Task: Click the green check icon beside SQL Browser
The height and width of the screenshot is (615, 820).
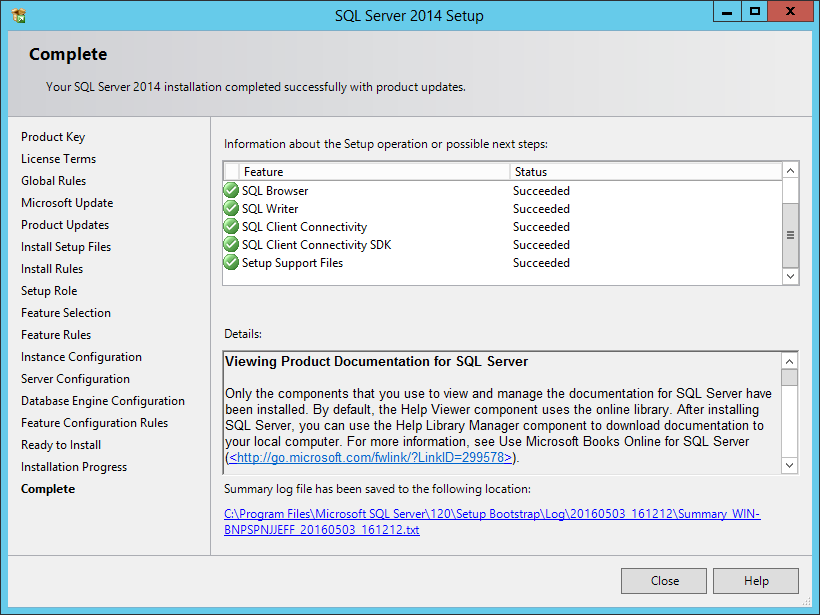Action: point(231,190)
